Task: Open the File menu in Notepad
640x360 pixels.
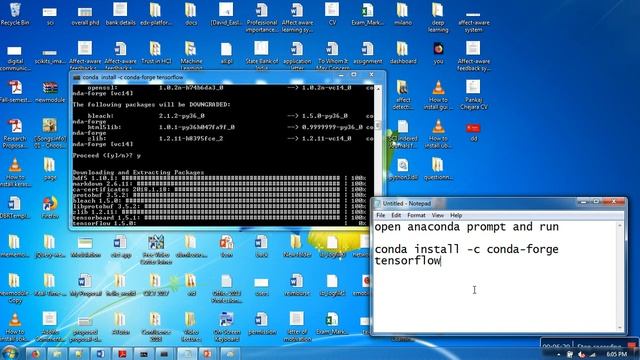Action: (380, 215)
